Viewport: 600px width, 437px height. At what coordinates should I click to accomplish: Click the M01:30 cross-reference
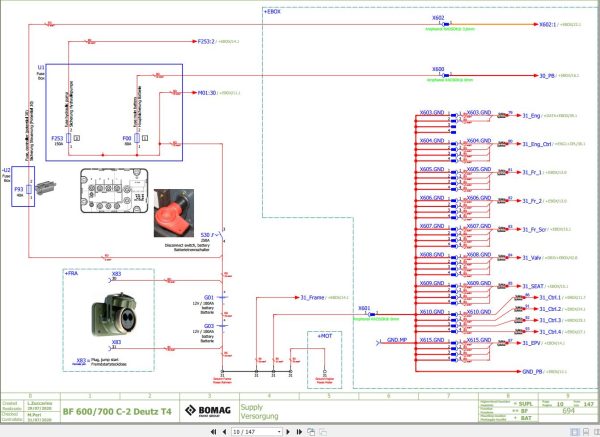coord(207,93)
